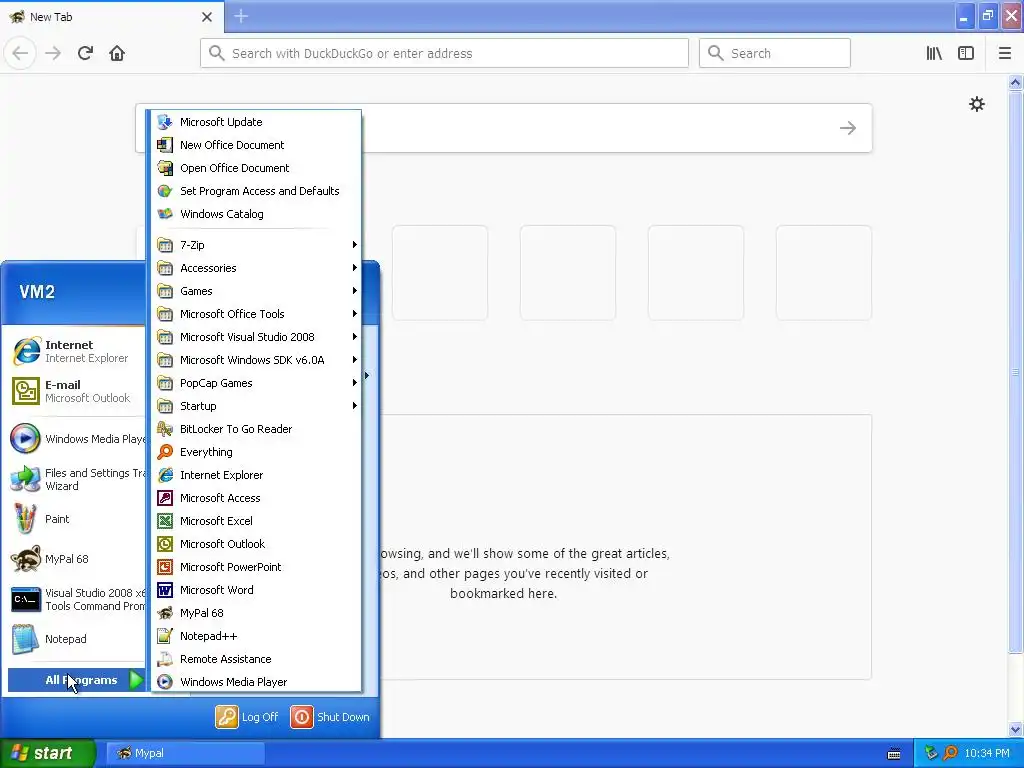Screen dimensions: 1024x768
Task: Click the system clock showing 10:34 PM
Action: pyautogui.click(x=987, y=753)
